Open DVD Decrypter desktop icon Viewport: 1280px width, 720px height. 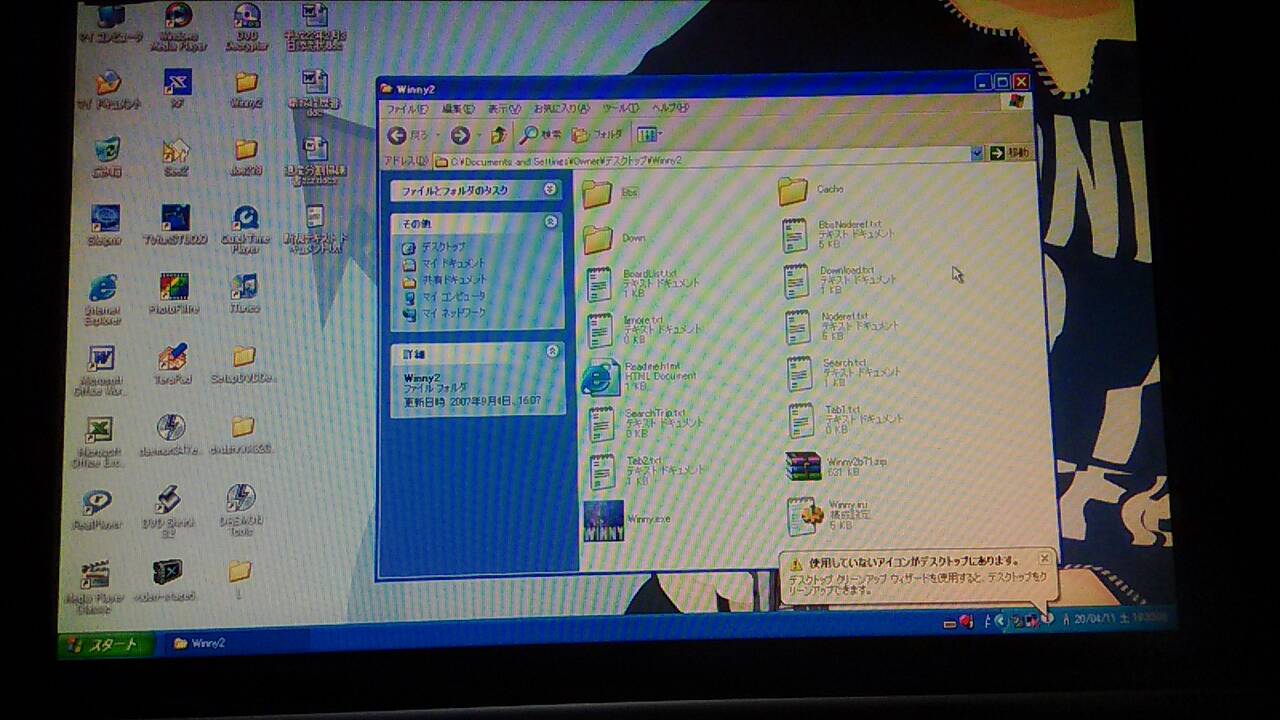tap(246, 27)
